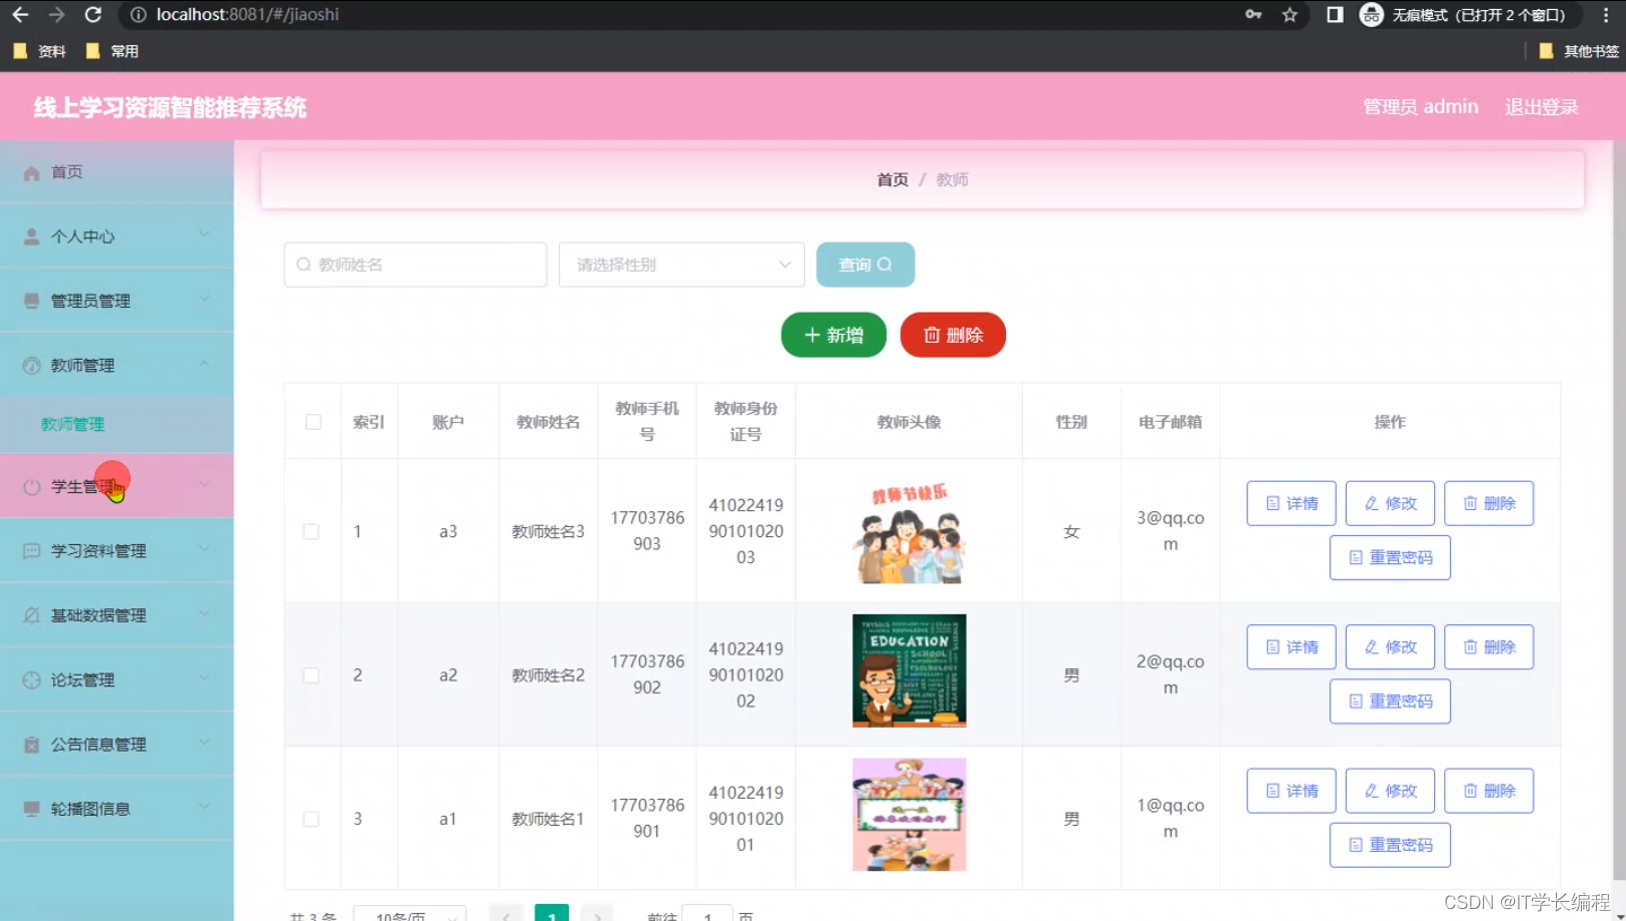The image size is (1626, 921).
Task: Click the green 新增 button
Action: tap(833, 334)
